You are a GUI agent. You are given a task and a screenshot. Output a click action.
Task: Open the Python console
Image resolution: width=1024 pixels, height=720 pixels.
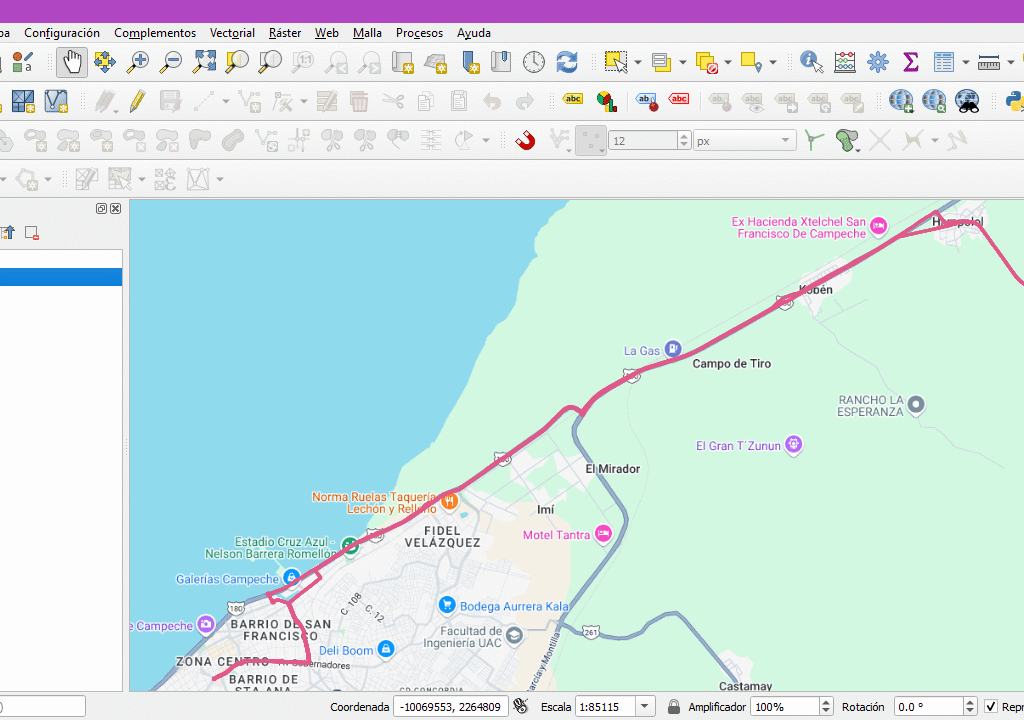[x=1015, y=101]
